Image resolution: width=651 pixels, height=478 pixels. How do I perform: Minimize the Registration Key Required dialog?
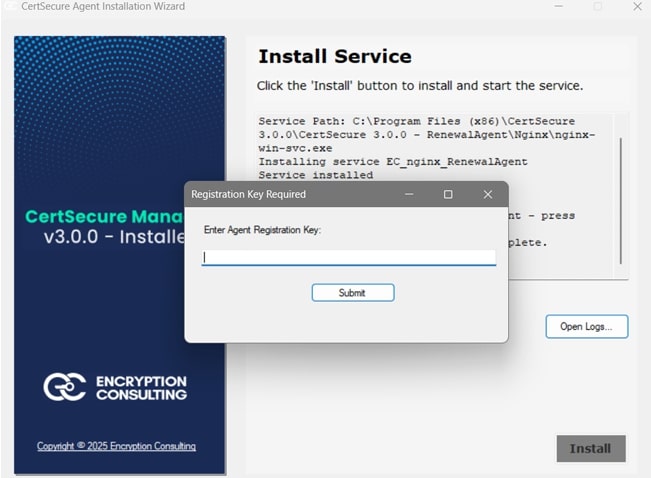click(409, 194)
